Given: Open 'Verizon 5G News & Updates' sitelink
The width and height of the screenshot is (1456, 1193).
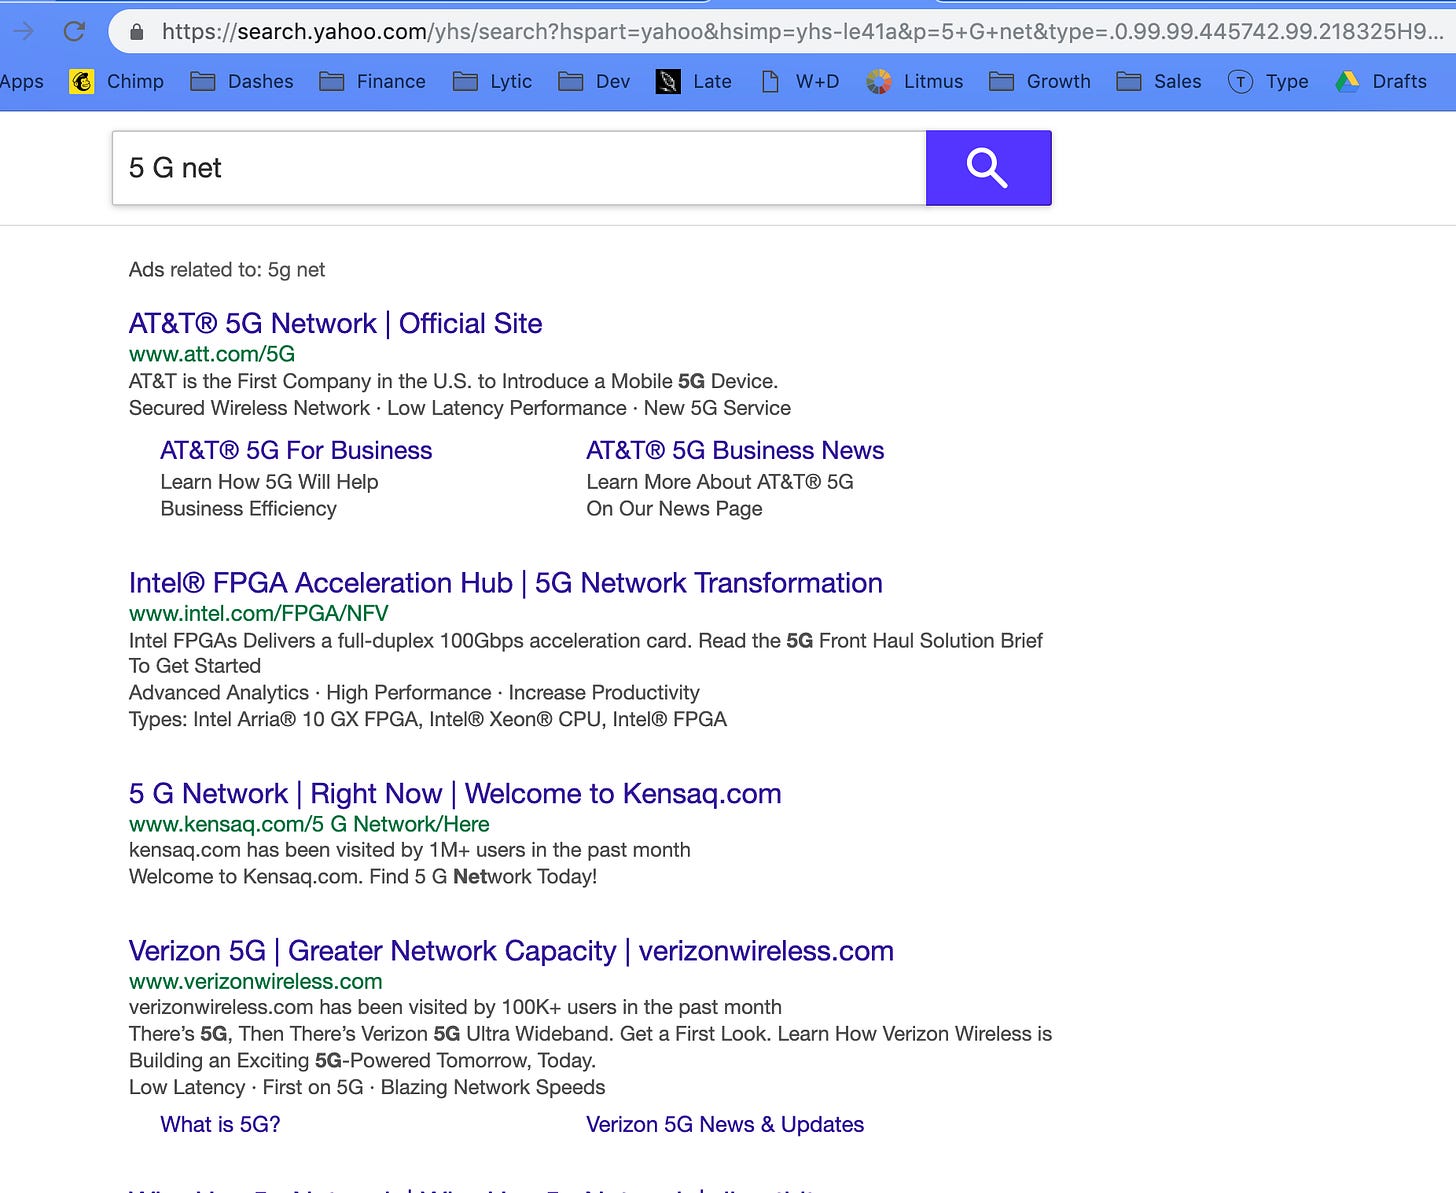Looking at the screenshot, I should [x=725, y=1124].
